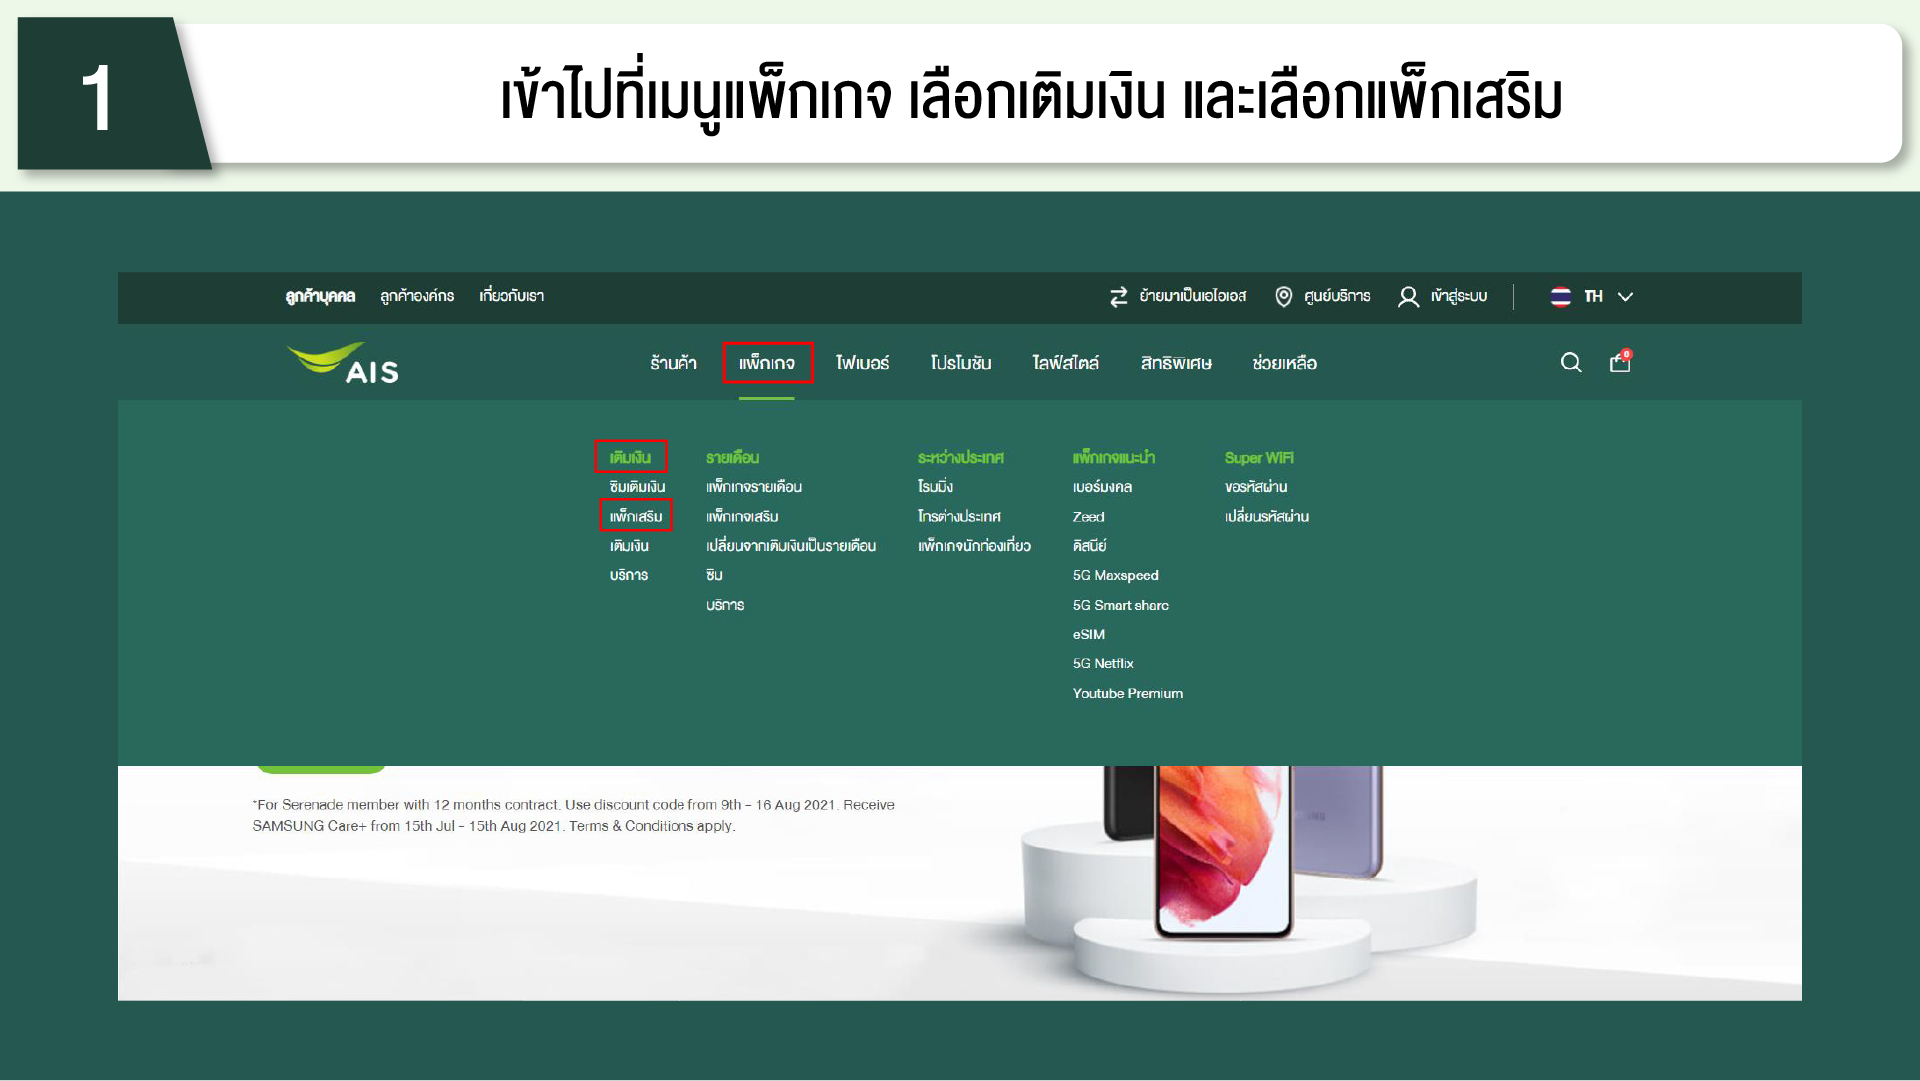Open ขอรหัสผ่าน link
Image resolution: width=1920 pixels, height=1081 pixels.
(1256, 487)
